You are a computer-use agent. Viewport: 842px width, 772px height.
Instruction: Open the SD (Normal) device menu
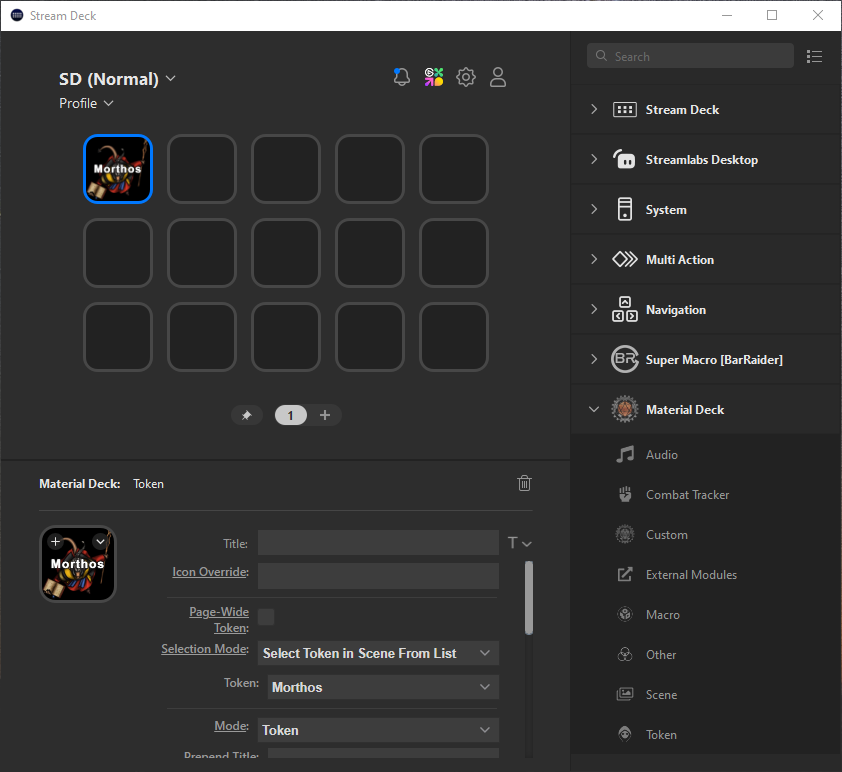118,78
